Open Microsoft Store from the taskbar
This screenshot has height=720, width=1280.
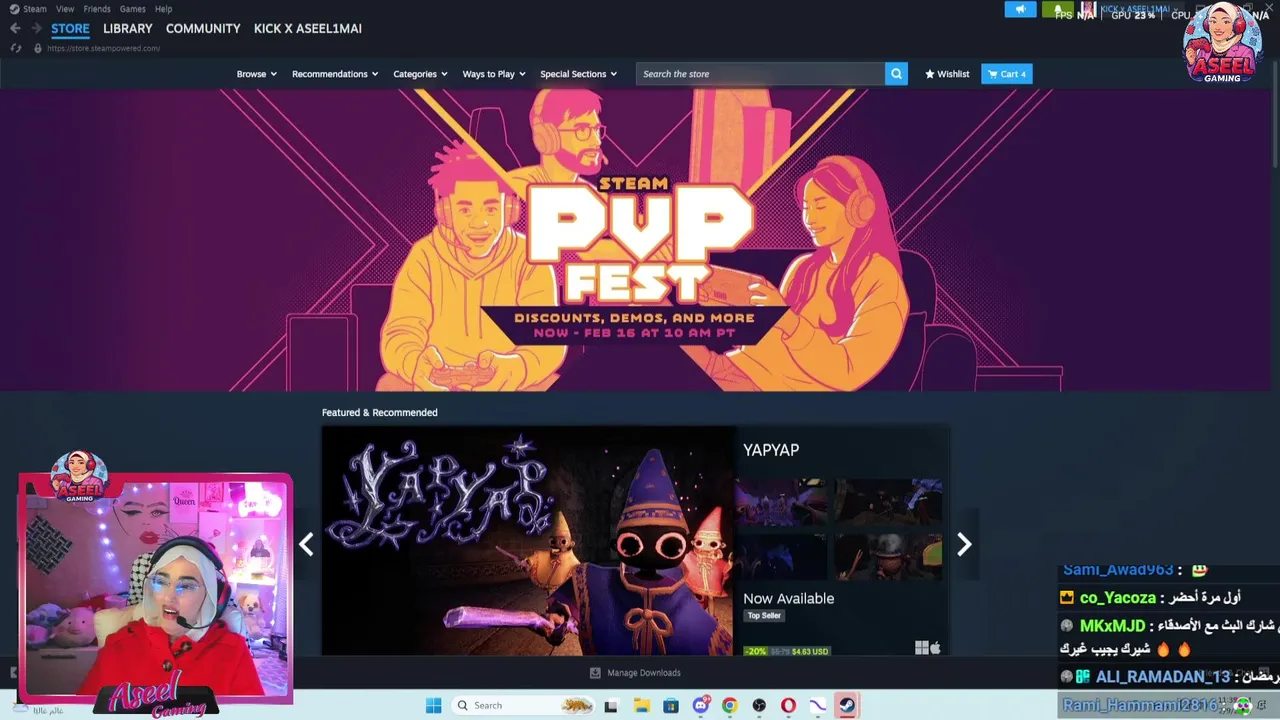(671, 705)
